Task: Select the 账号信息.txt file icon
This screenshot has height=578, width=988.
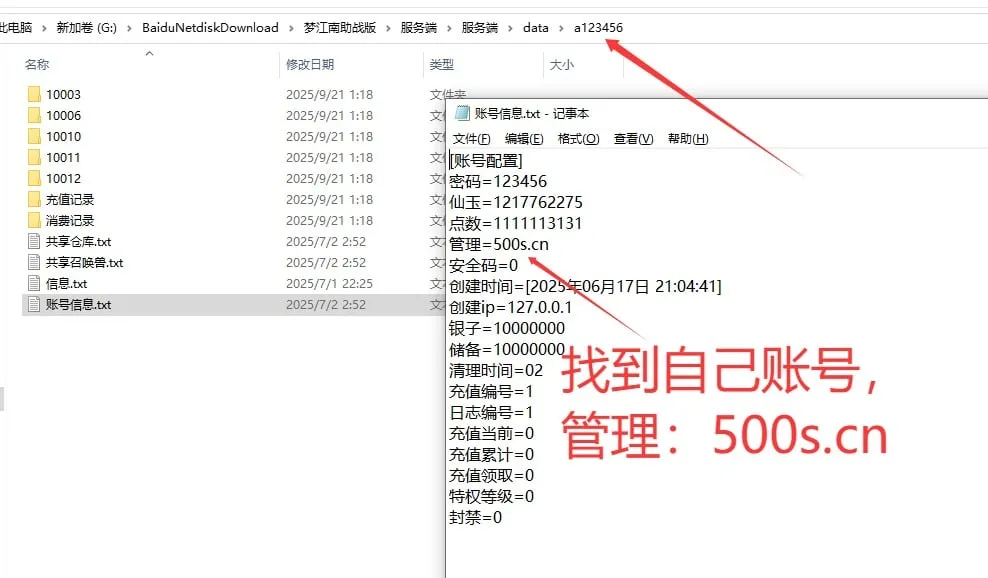Action: click(x=34, y=304)
